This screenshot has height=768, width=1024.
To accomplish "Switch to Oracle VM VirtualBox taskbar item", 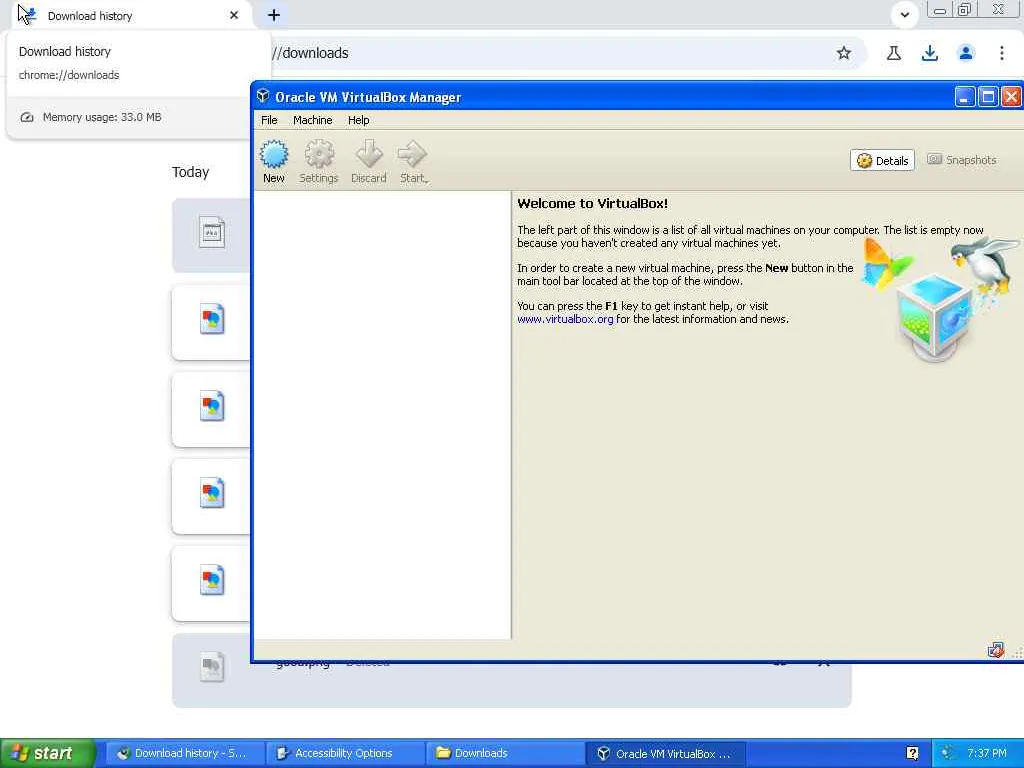I will pyautogui.click(x=665, y=753).
